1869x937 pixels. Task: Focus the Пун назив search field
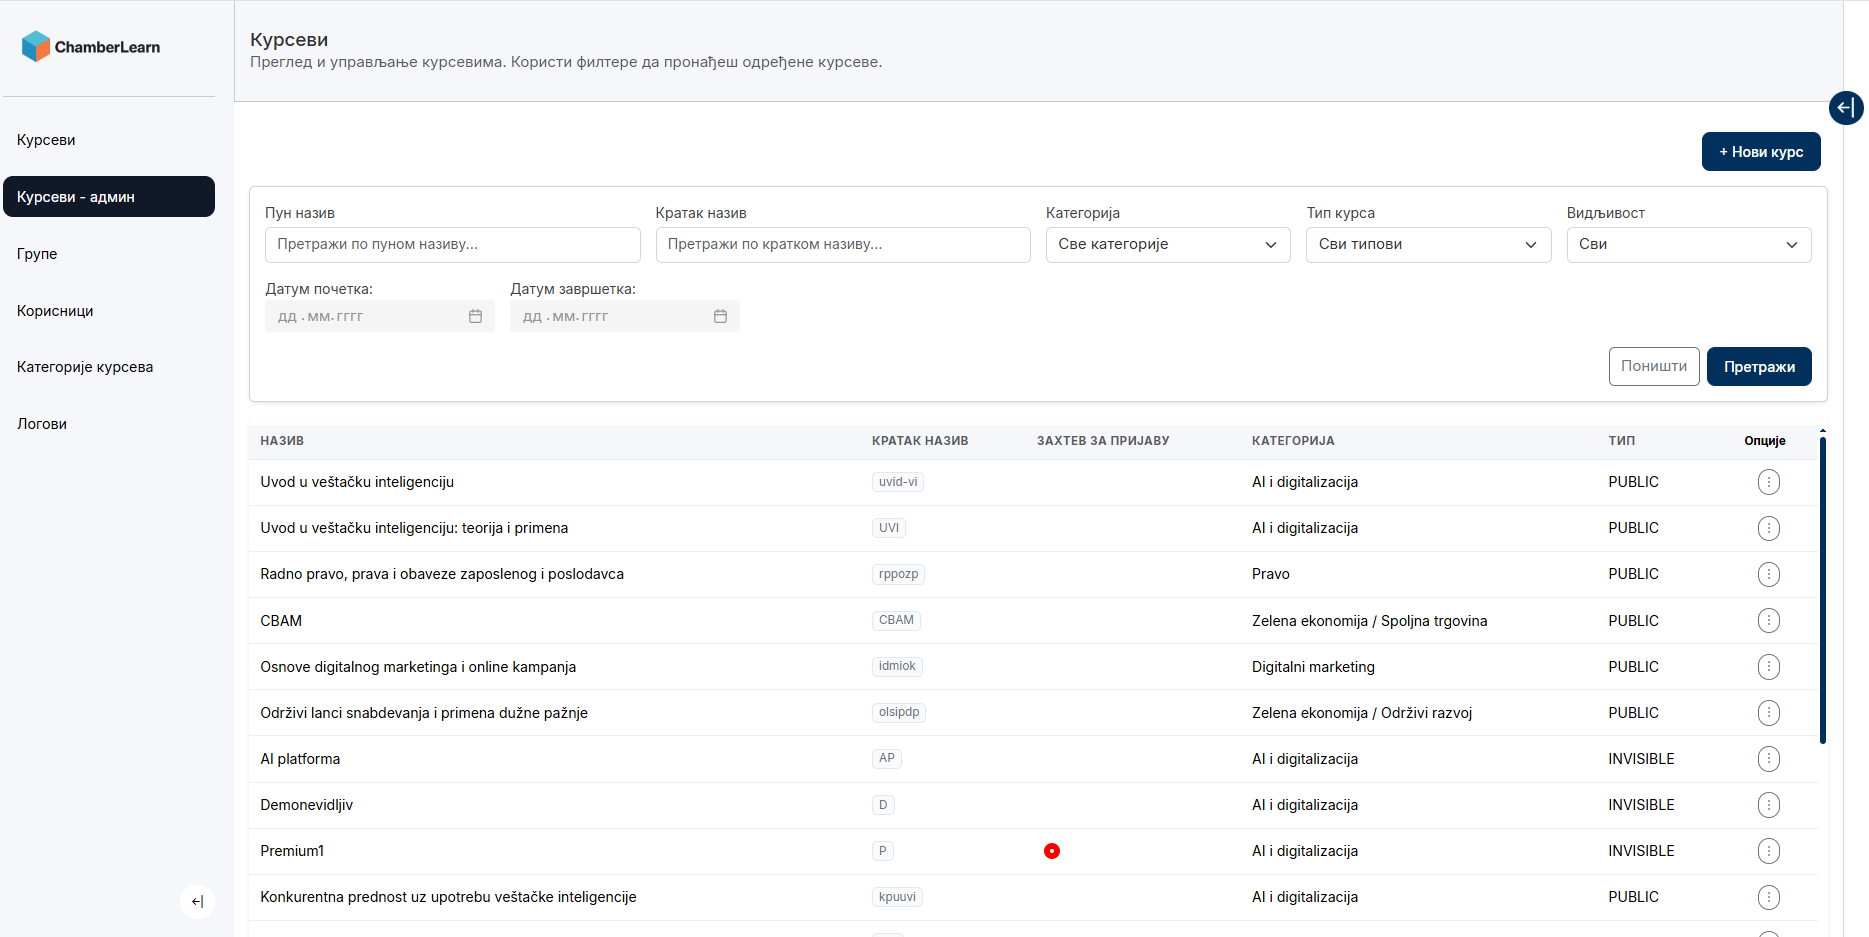[452, 245]
